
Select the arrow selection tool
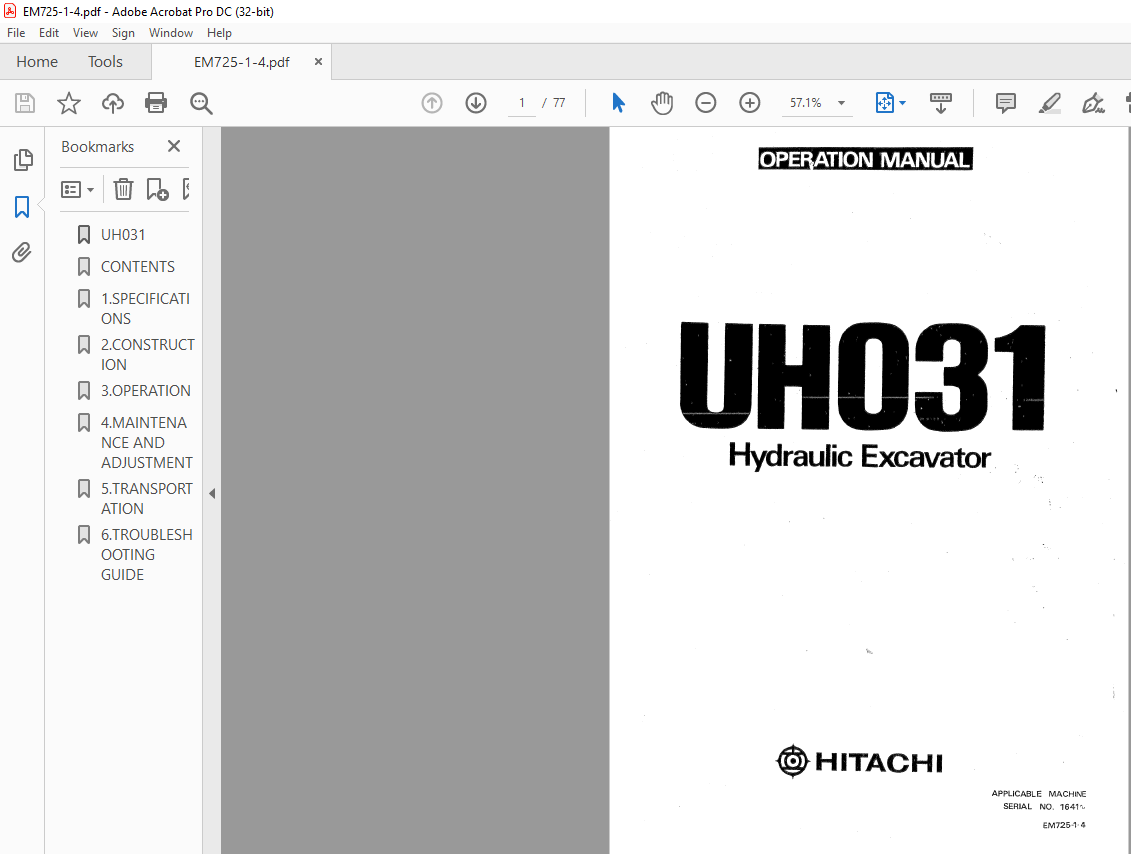pyautogui.click(x=618, y=103)
